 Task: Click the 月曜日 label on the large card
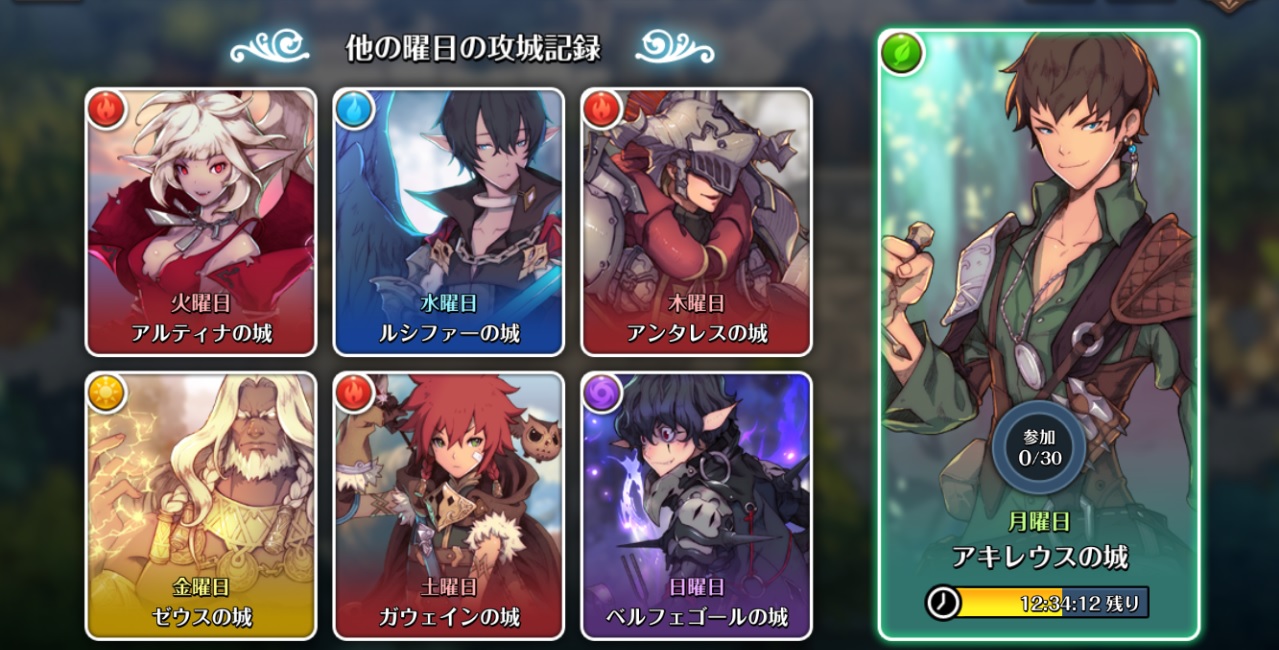[x=1040, y=521]
